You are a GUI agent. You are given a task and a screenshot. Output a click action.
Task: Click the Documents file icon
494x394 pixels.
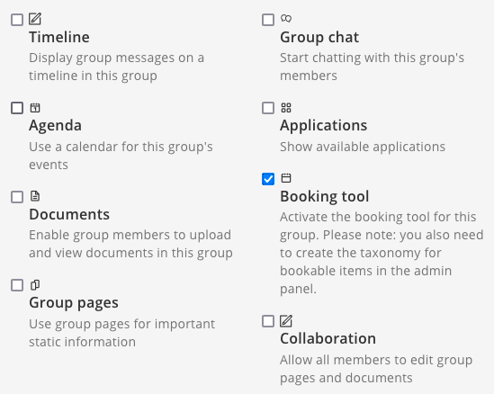(35, 196)
